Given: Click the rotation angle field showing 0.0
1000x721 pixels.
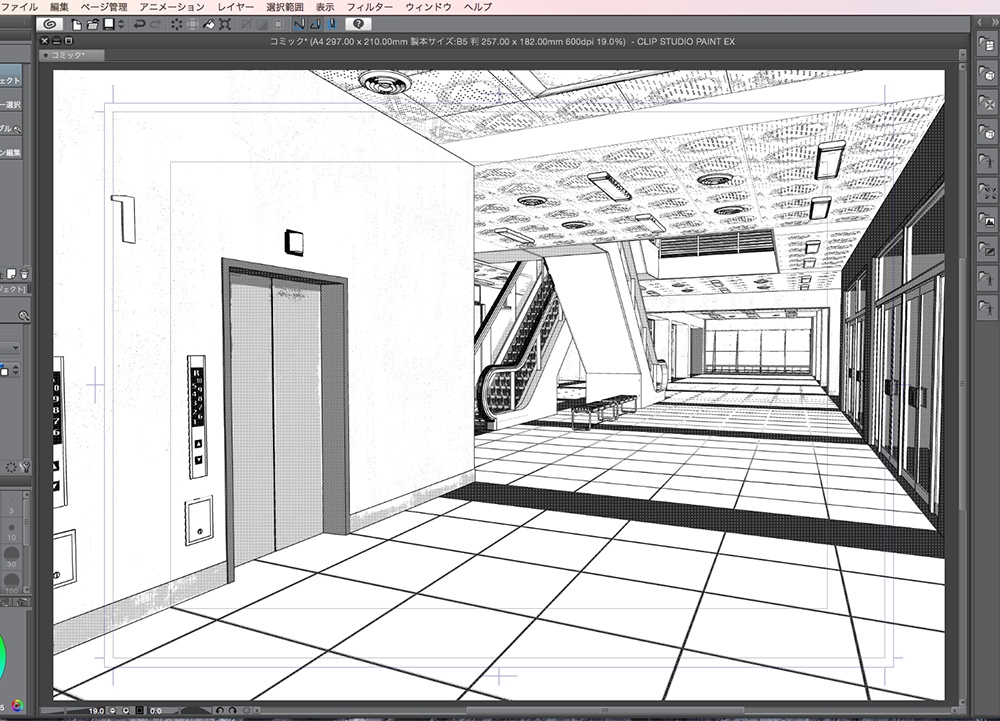Looking at the screenshot, I should (x=156, y=710).
